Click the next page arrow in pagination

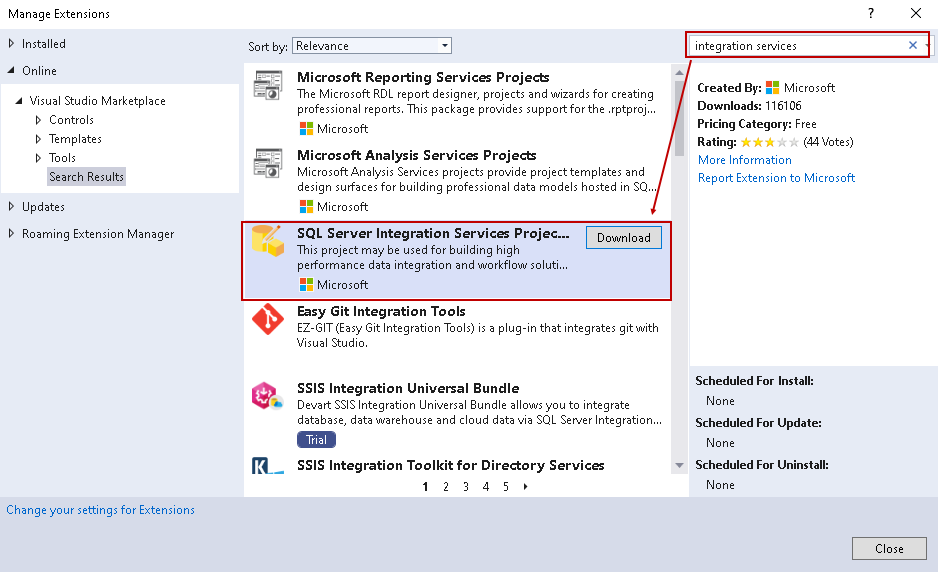tap(526, 487)
